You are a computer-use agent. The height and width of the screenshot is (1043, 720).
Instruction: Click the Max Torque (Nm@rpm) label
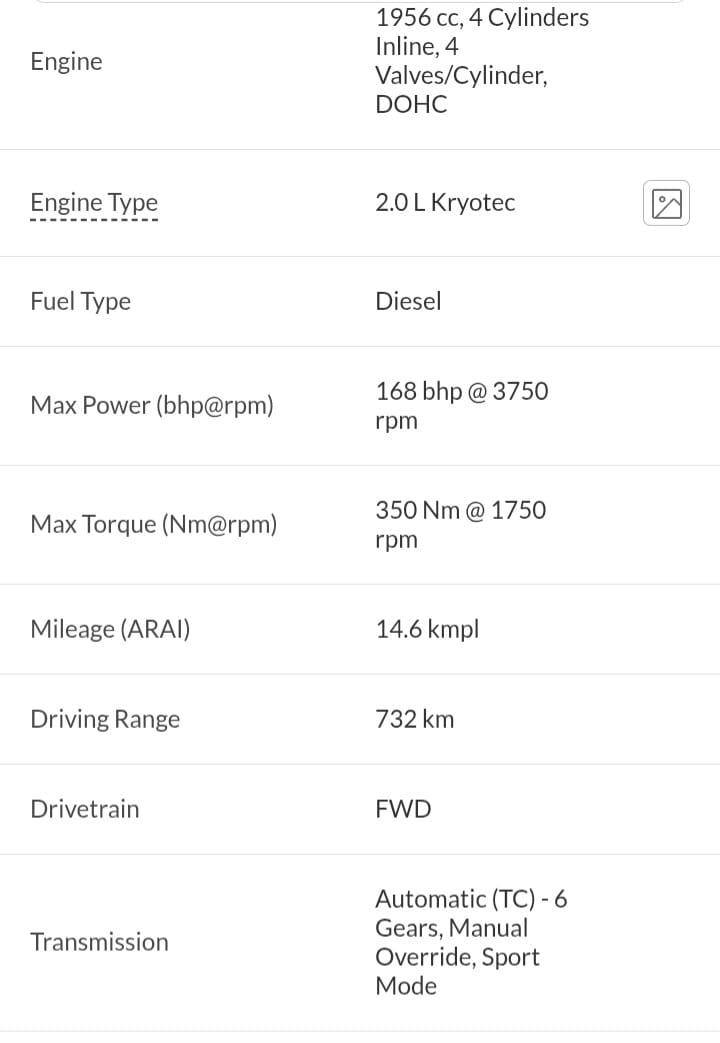pos(154,524)
